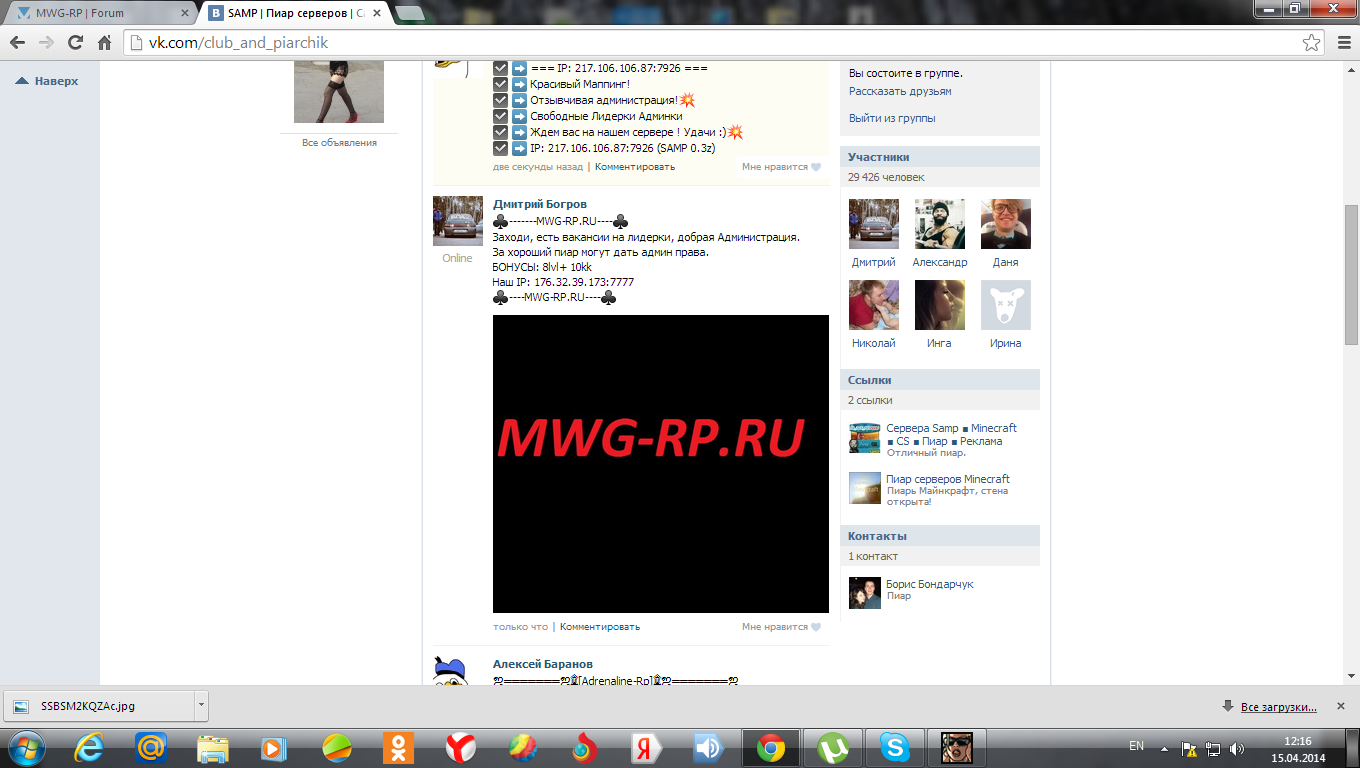This screenshot has width=1360, height=768.
Task: Open contact Борис Бондарчук
Action: [x=930, y=584]
